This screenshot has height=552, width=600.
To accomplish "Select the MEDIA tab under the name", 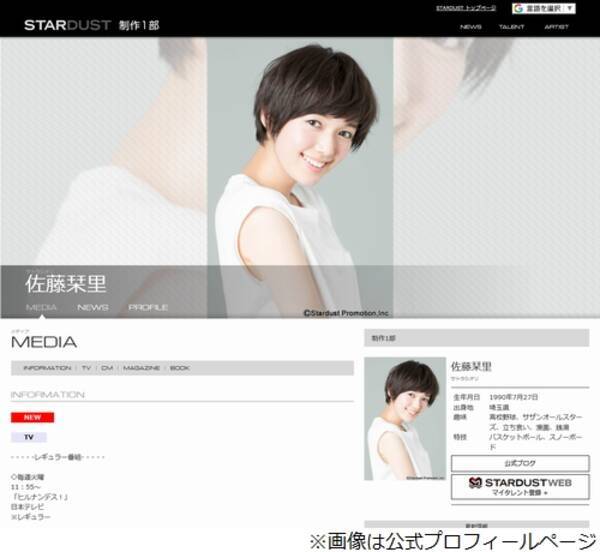I will (x=41, y=308).
